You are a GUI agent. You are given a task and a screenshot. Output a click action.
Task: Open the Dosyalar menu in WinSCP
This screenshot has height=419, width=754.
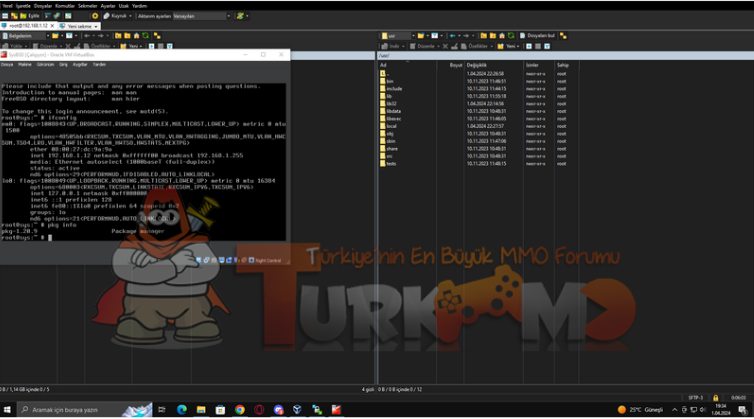coord(43,6)
